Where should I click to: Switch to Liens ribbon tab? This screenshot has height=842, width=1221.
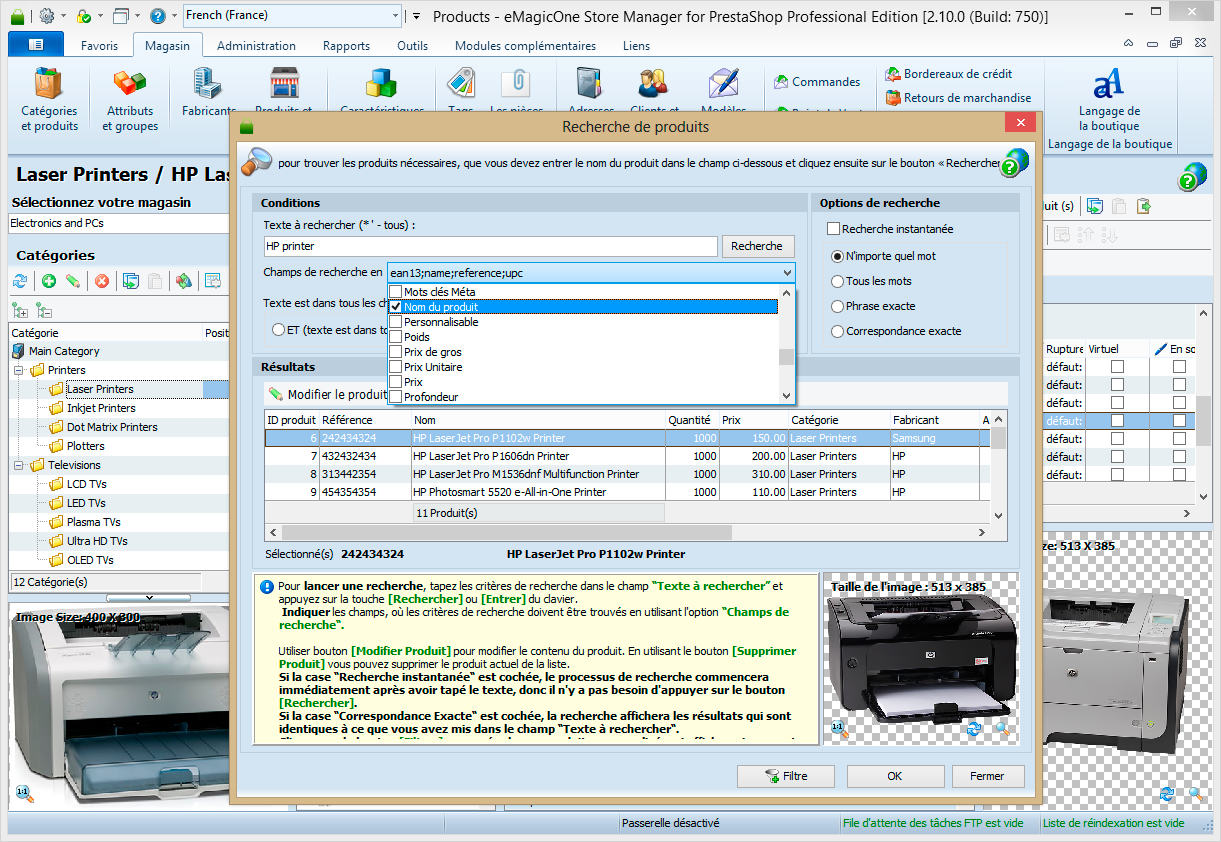pos(636,45)
